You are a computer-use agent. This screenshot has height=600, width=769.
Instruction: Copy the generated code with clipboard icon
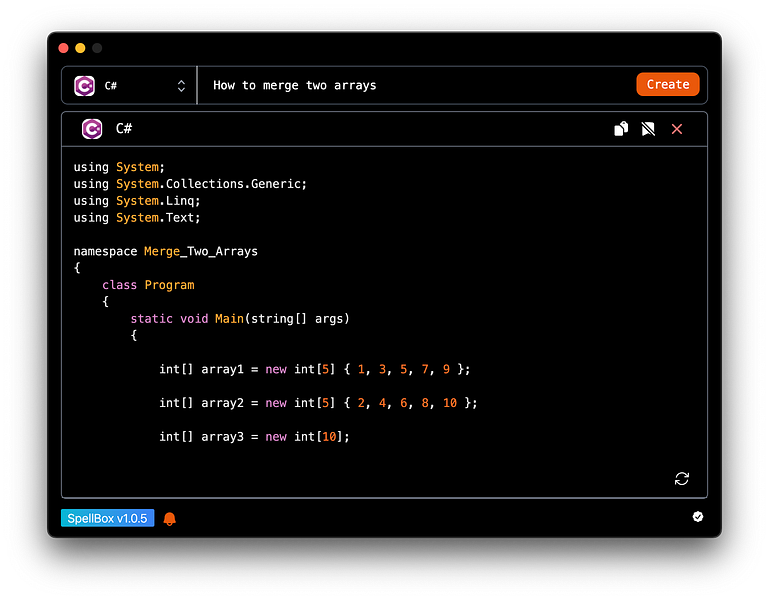[x=621, y=129]
